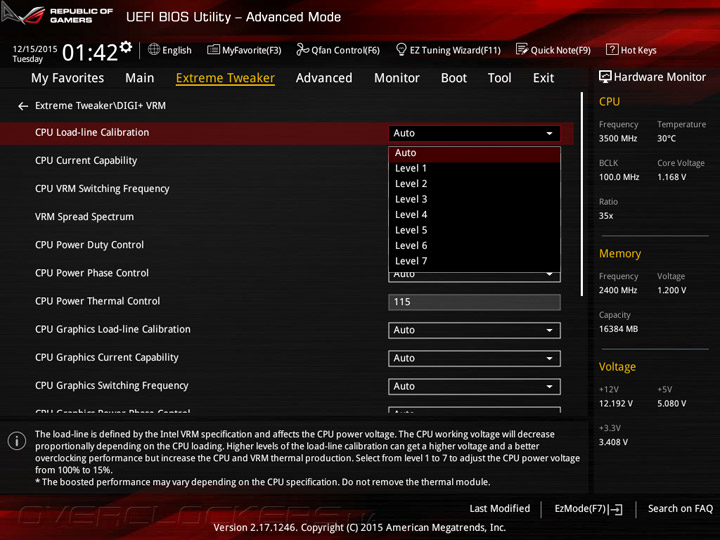The height and width of the screenshot is (540, 720).
Task: Click the Hardware Monitor screen icon
Action: [605, 77]
